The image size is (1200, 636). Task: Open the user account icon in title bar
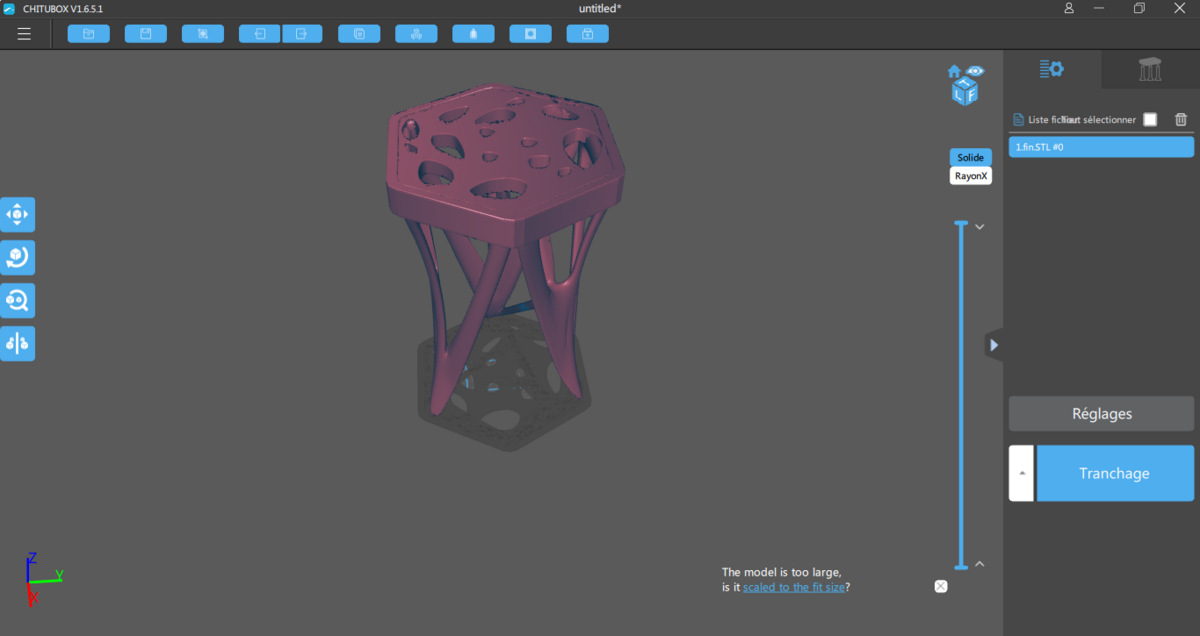(1069, 8)
